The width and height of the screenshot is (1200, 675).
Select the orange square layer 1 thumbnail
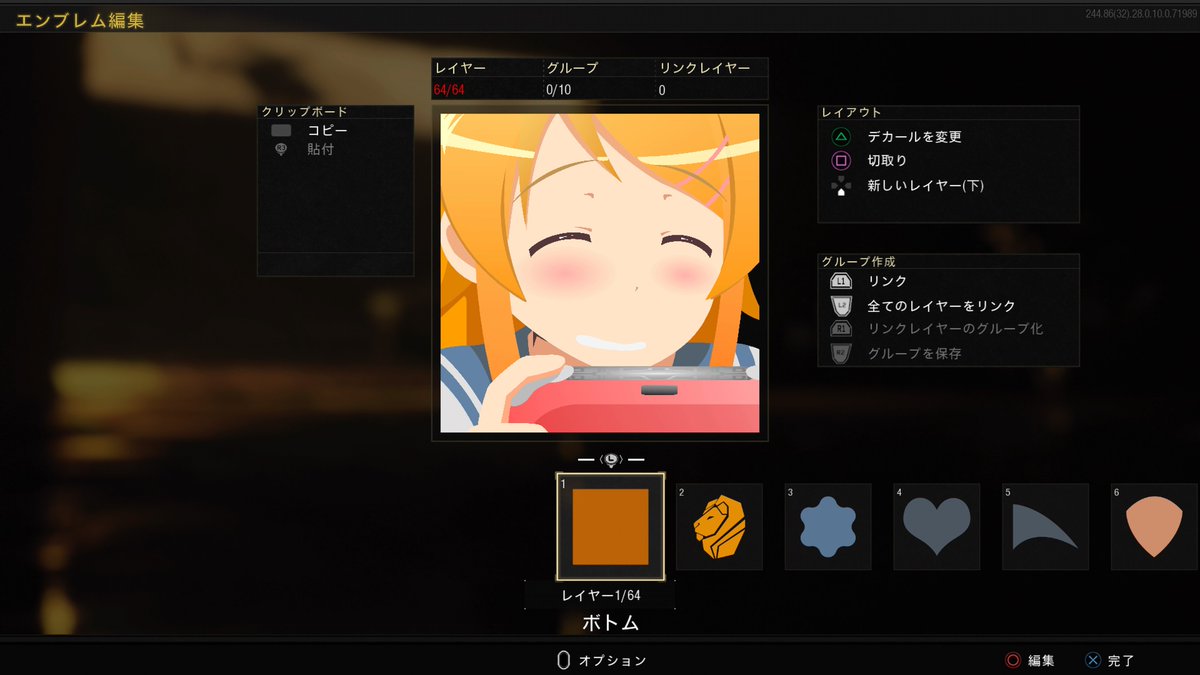pos(610,526)
